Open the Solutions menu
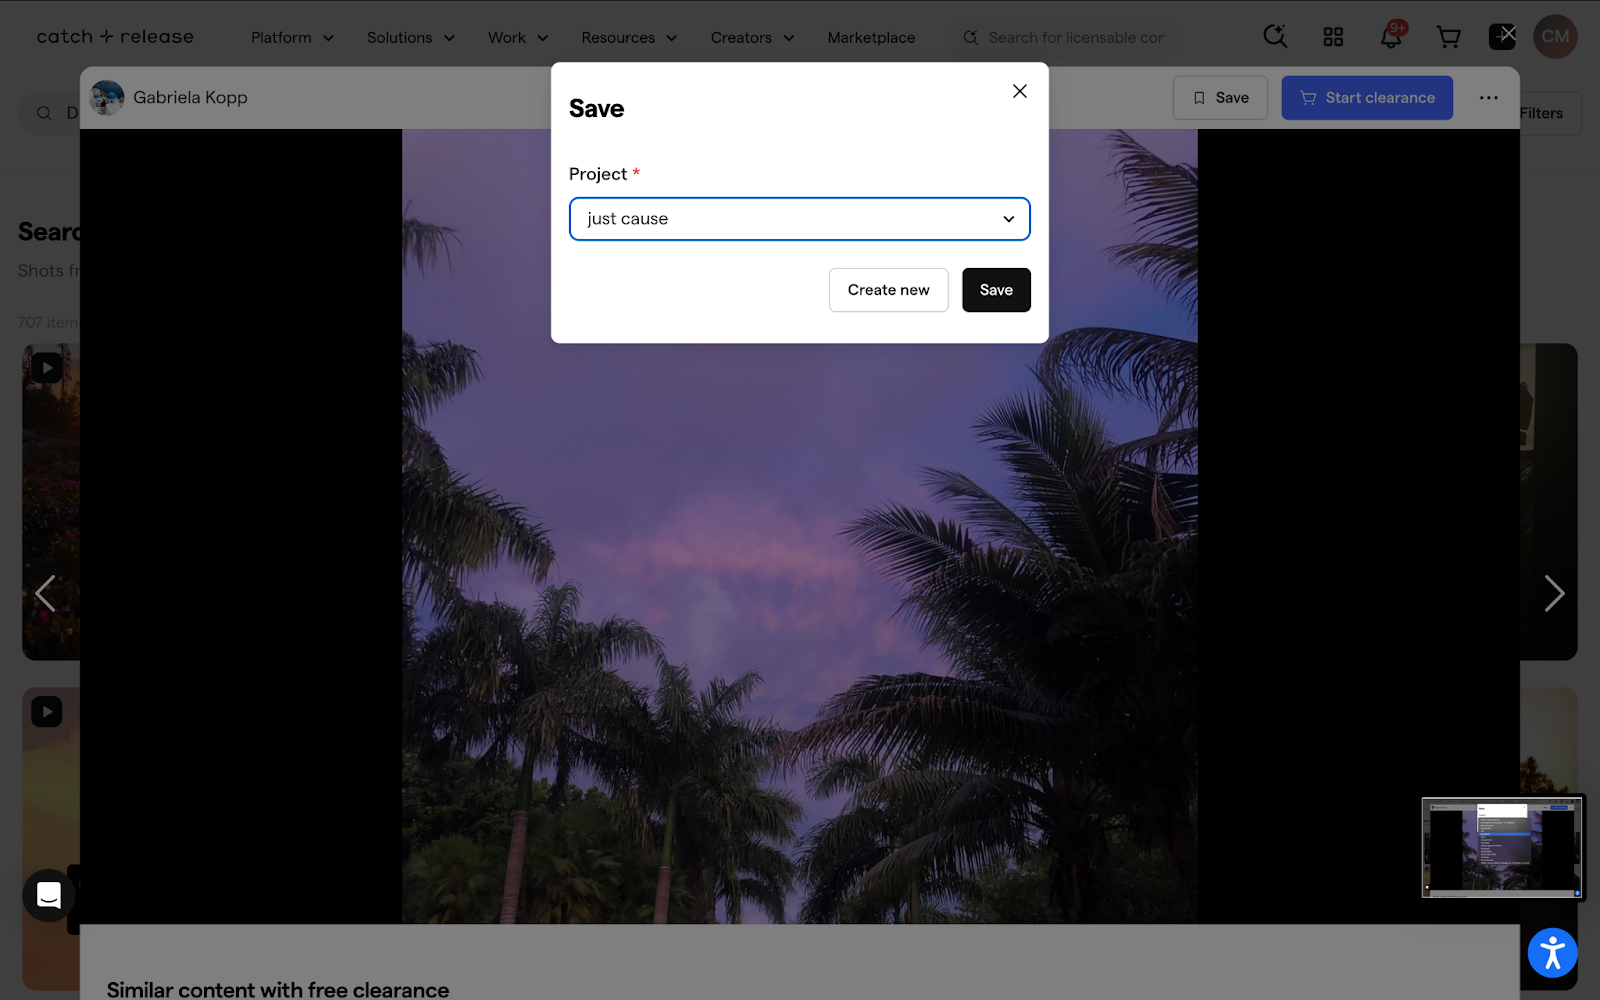 (x=410, y=37)
